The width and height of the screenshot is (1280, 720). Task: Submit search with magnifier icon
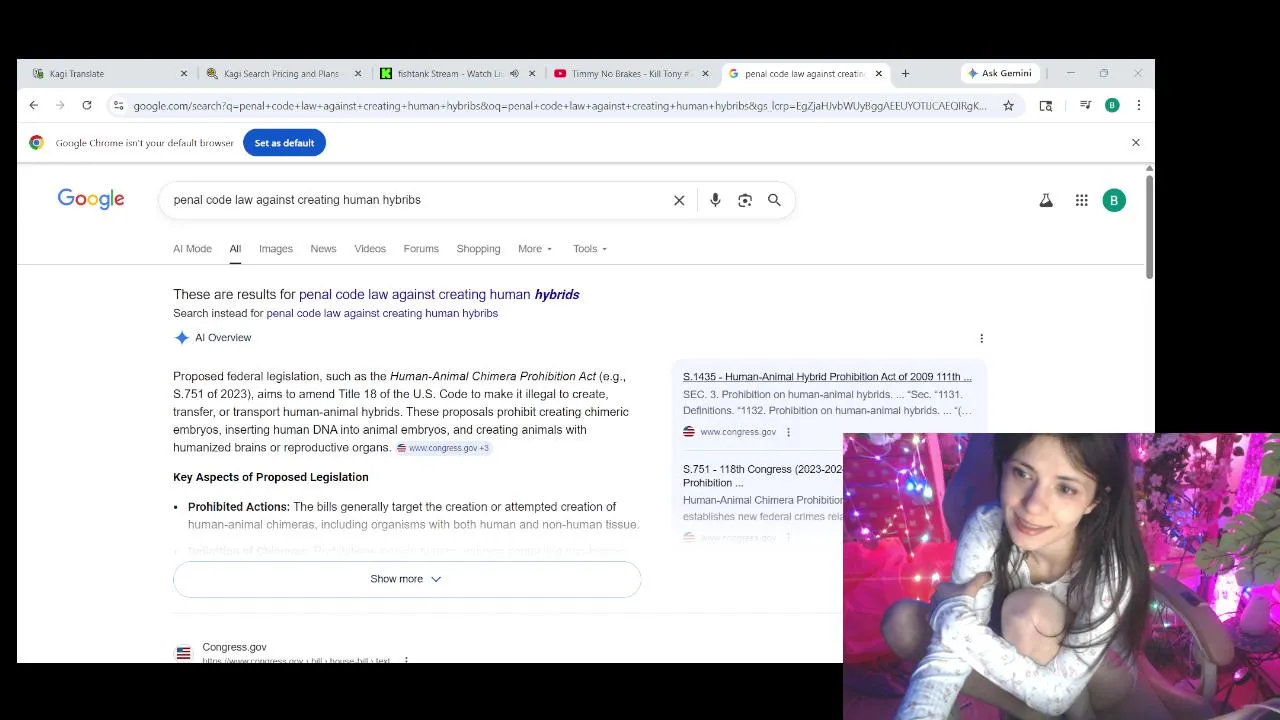[x=774, y=200]
